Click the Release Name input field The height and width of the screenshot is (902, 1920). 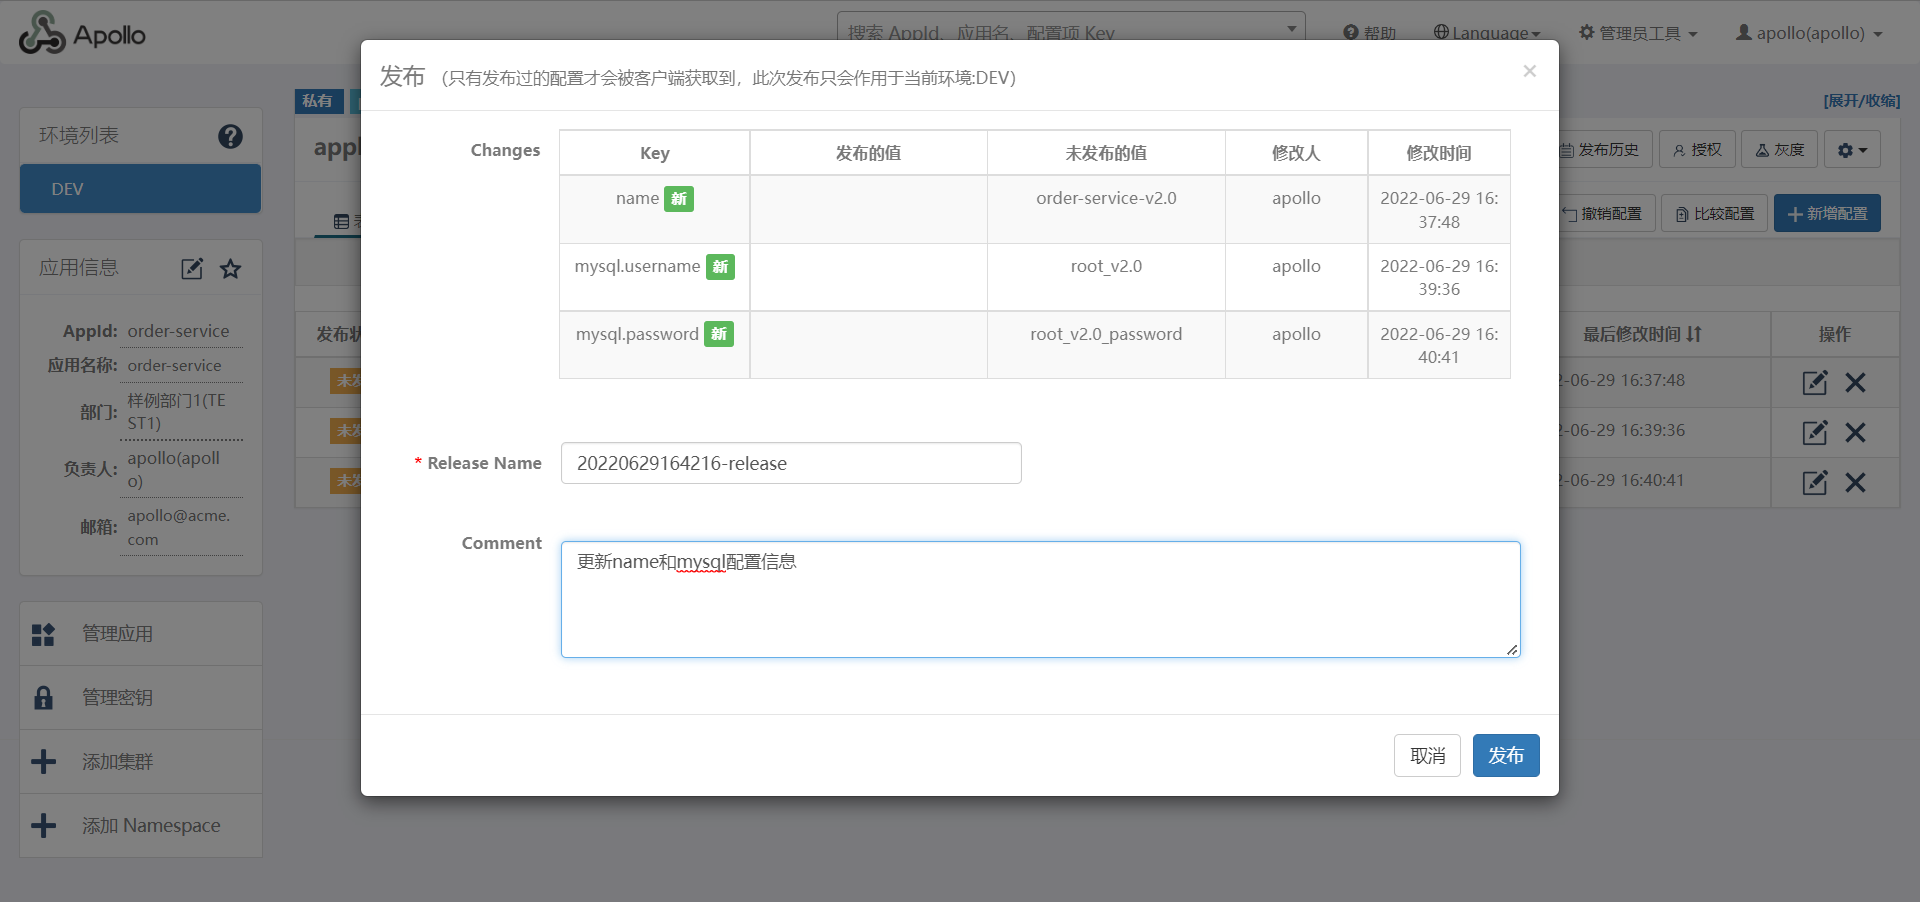point(790,463)
